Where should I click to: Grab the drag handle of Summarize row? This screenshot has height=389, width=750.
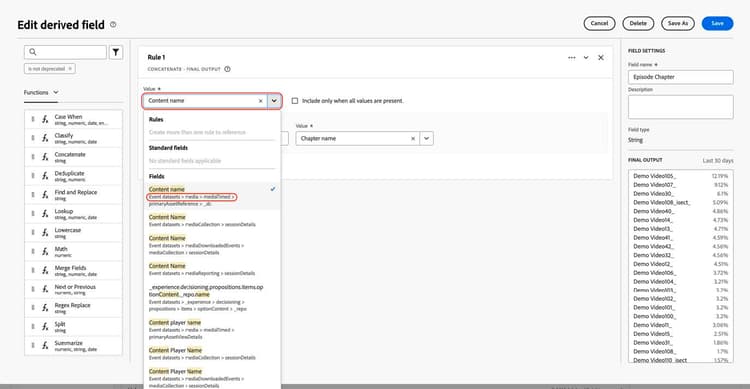(x=33, y=345)
